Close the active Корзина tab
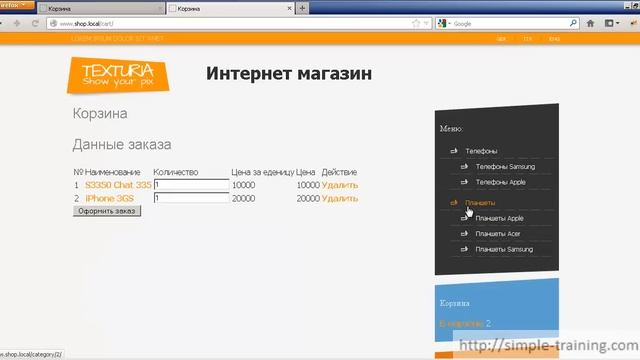Screen dimensions: 640x360 coord(289,8)
